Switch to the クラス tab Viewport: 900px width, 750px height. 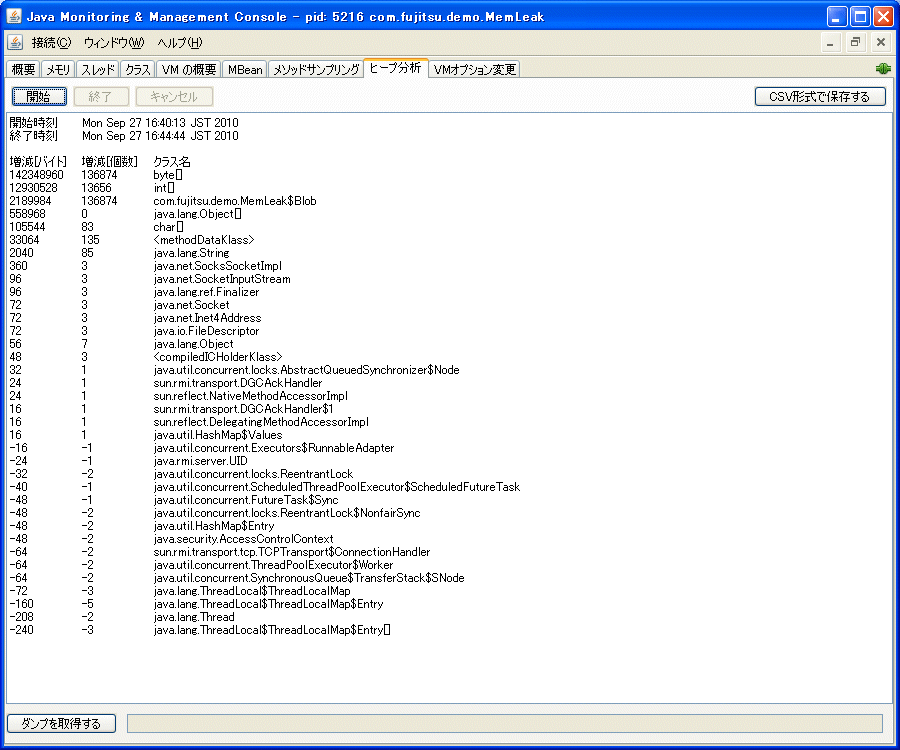pyautogui.click(x=138, y=69)
